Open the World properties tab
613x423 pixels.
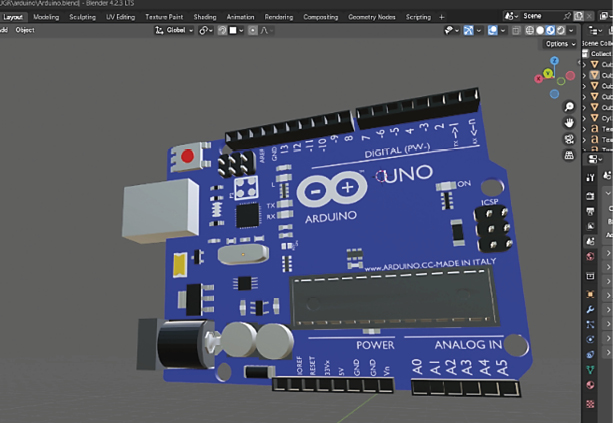pyautogui.click(x=590, y=256)
